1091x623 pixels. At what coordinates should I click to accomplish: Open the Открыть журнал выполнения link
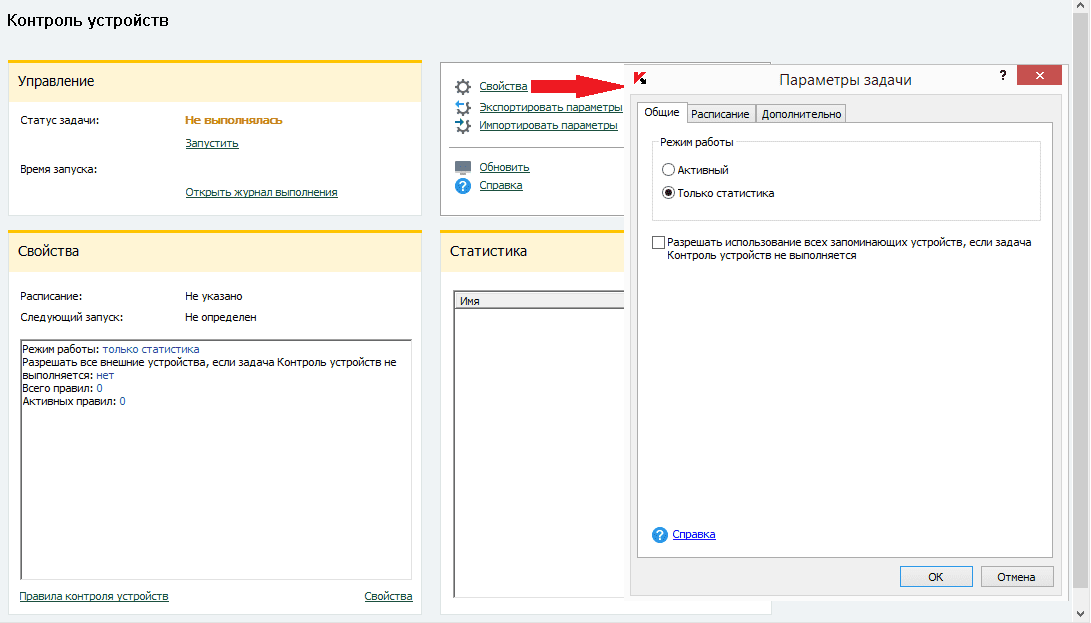click(261, 192)
